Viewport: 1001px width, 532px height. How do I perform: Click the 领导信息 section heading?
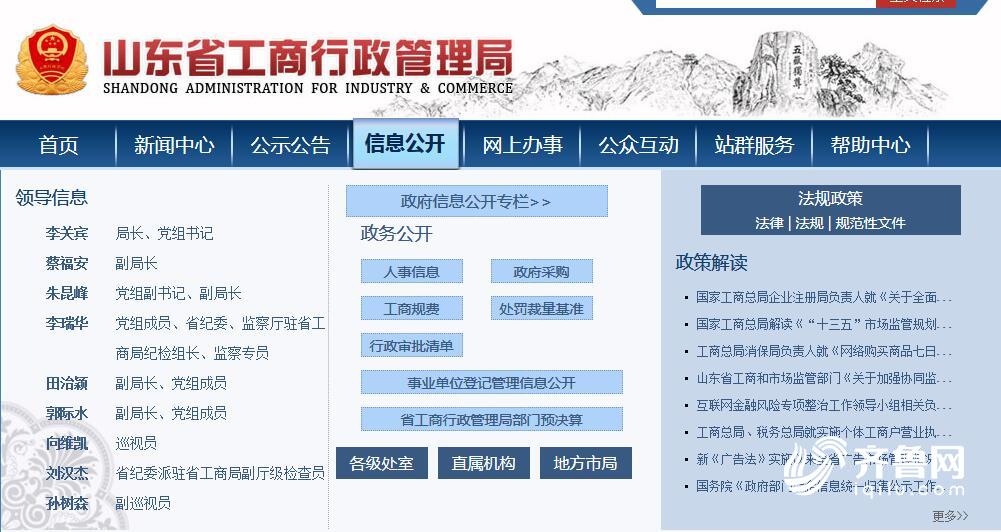[51, 197]
